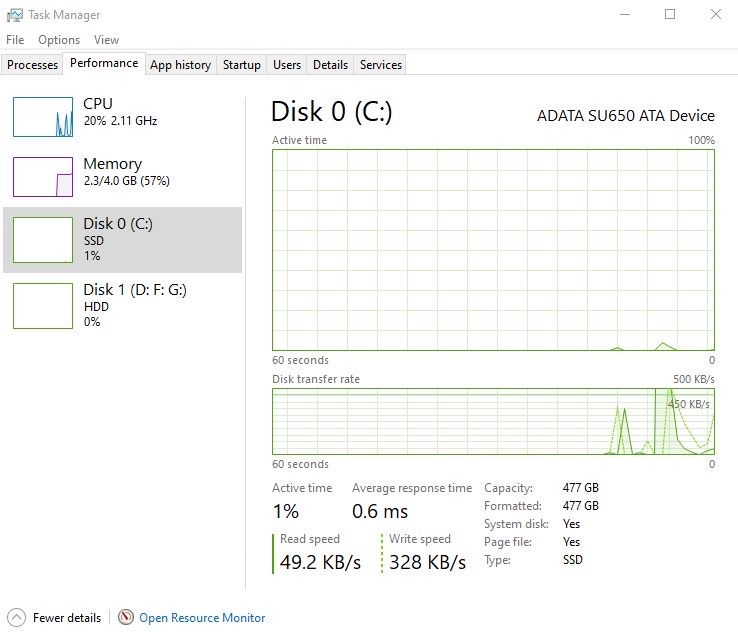Switch to the Details tab
The width and height of the screenshot is (738, 642).
coord(330,65)
